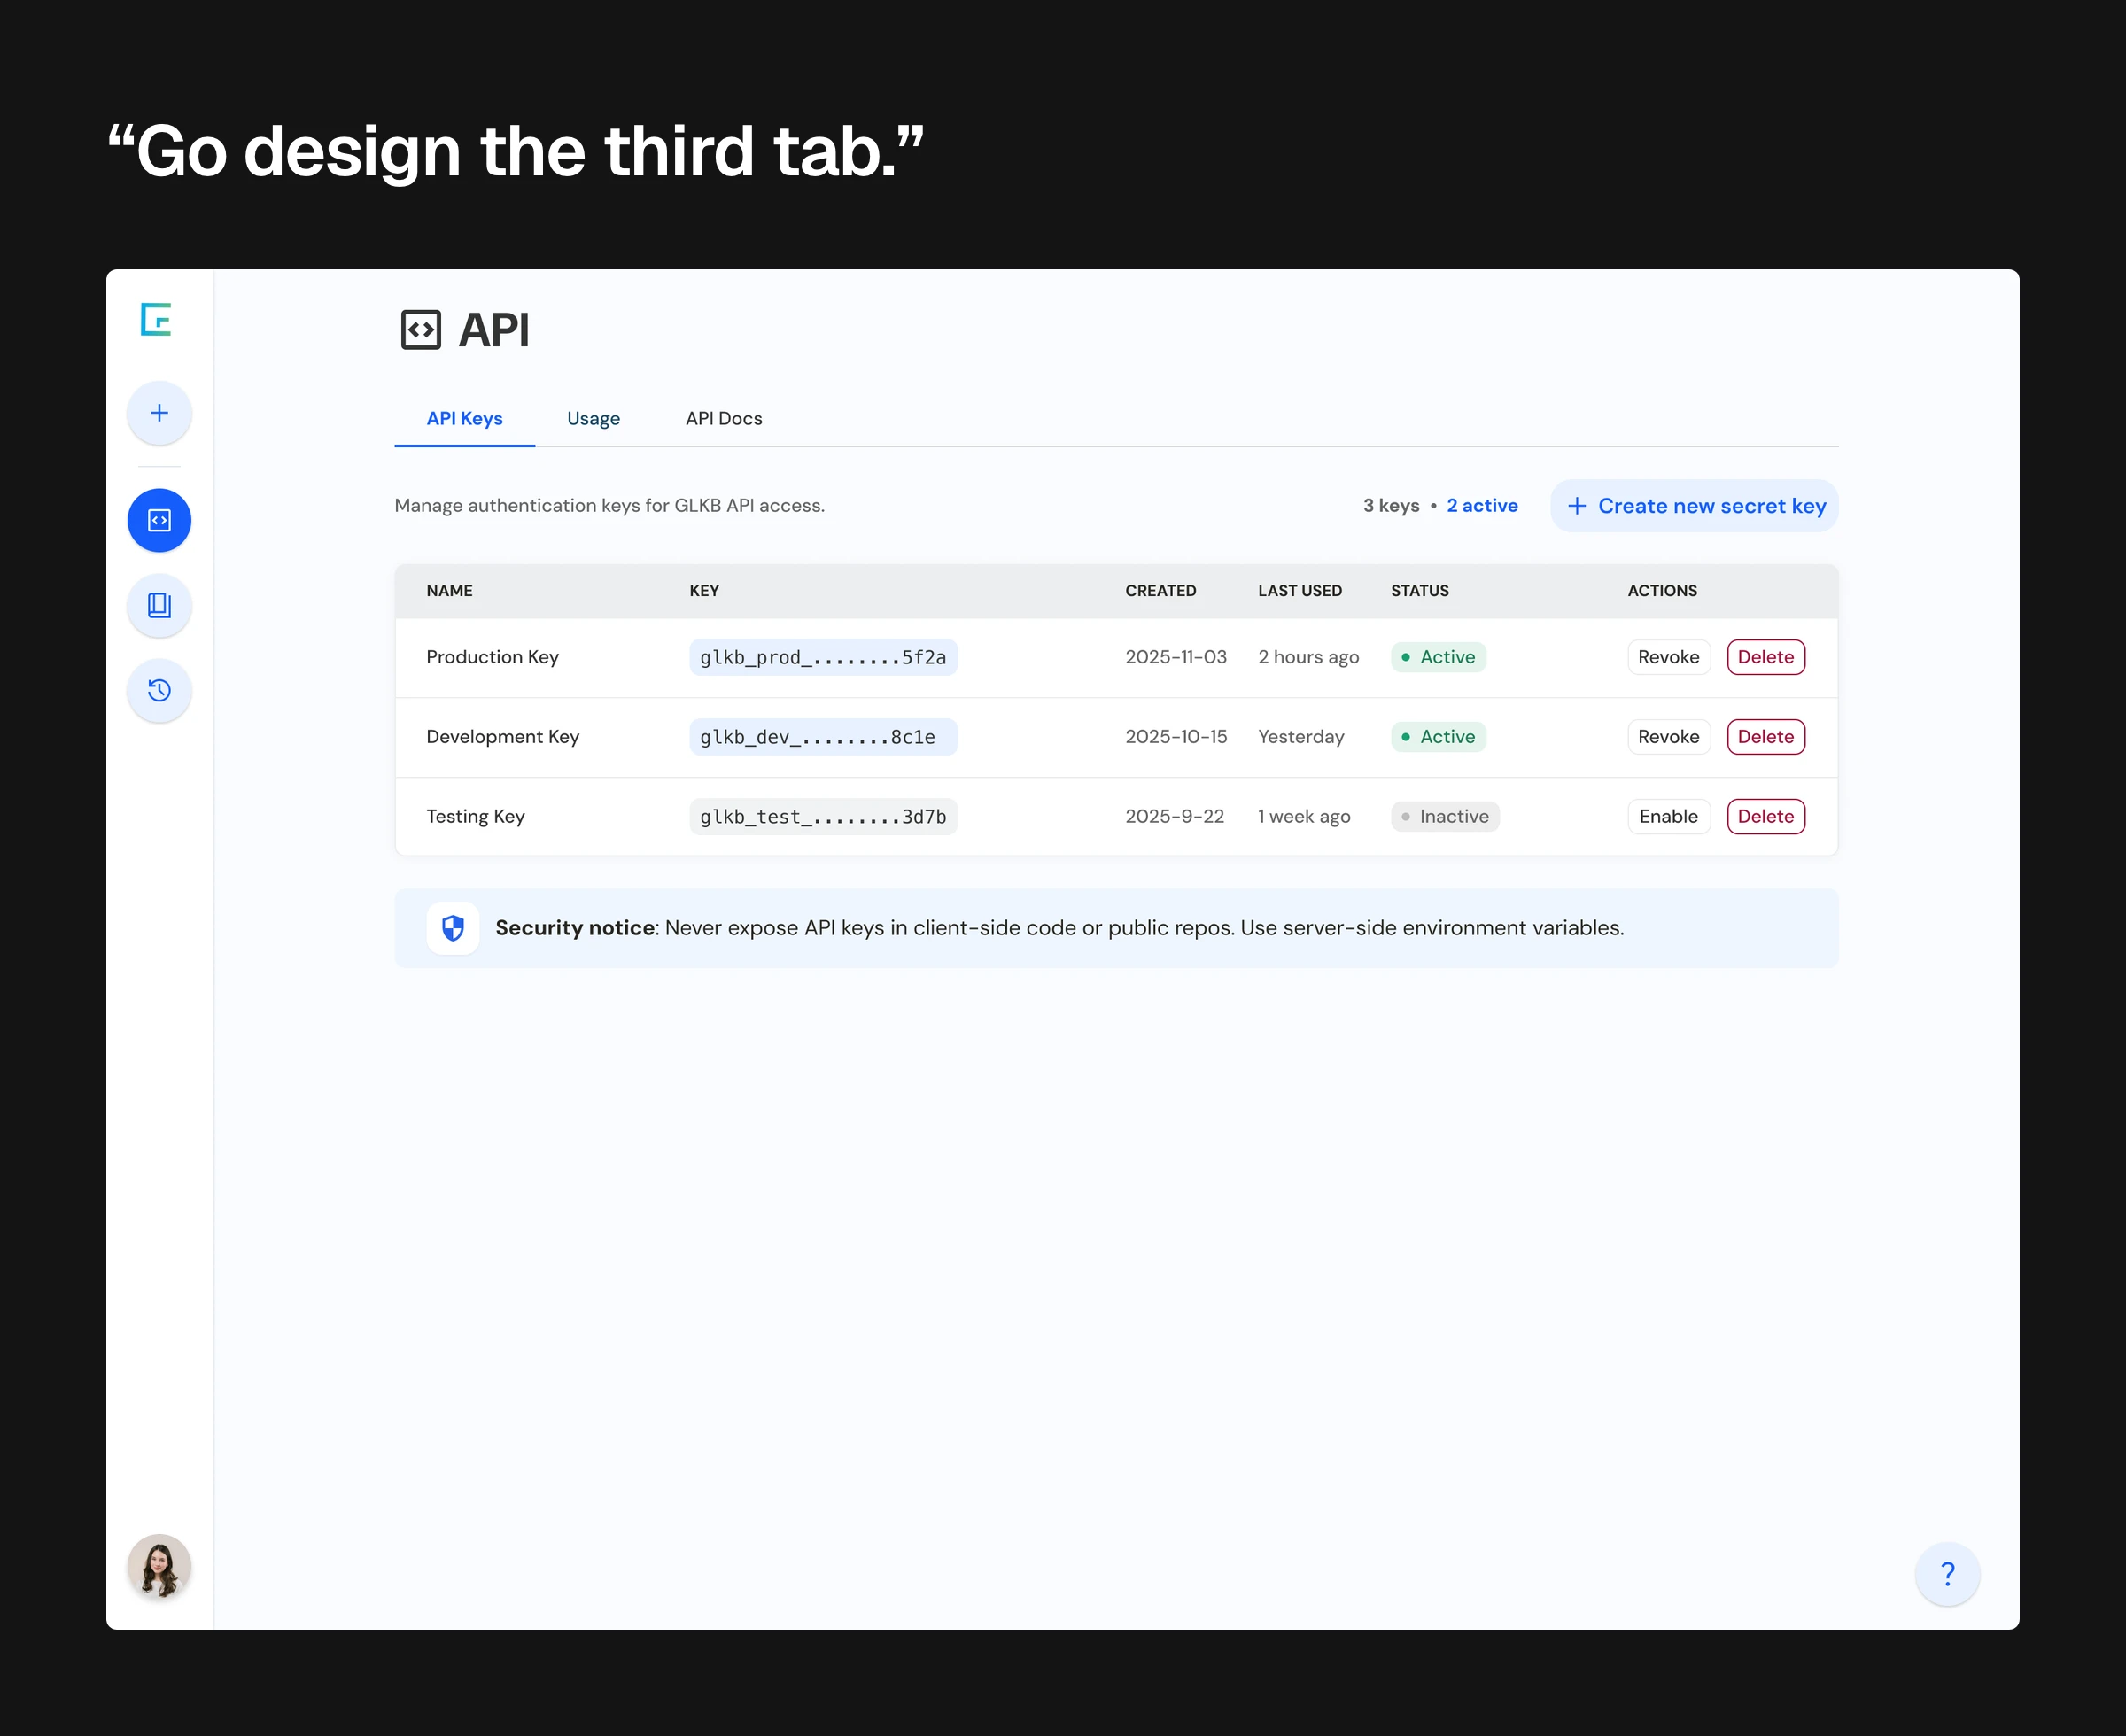Open the API code icon in sidebar

(x=159, y=520)
